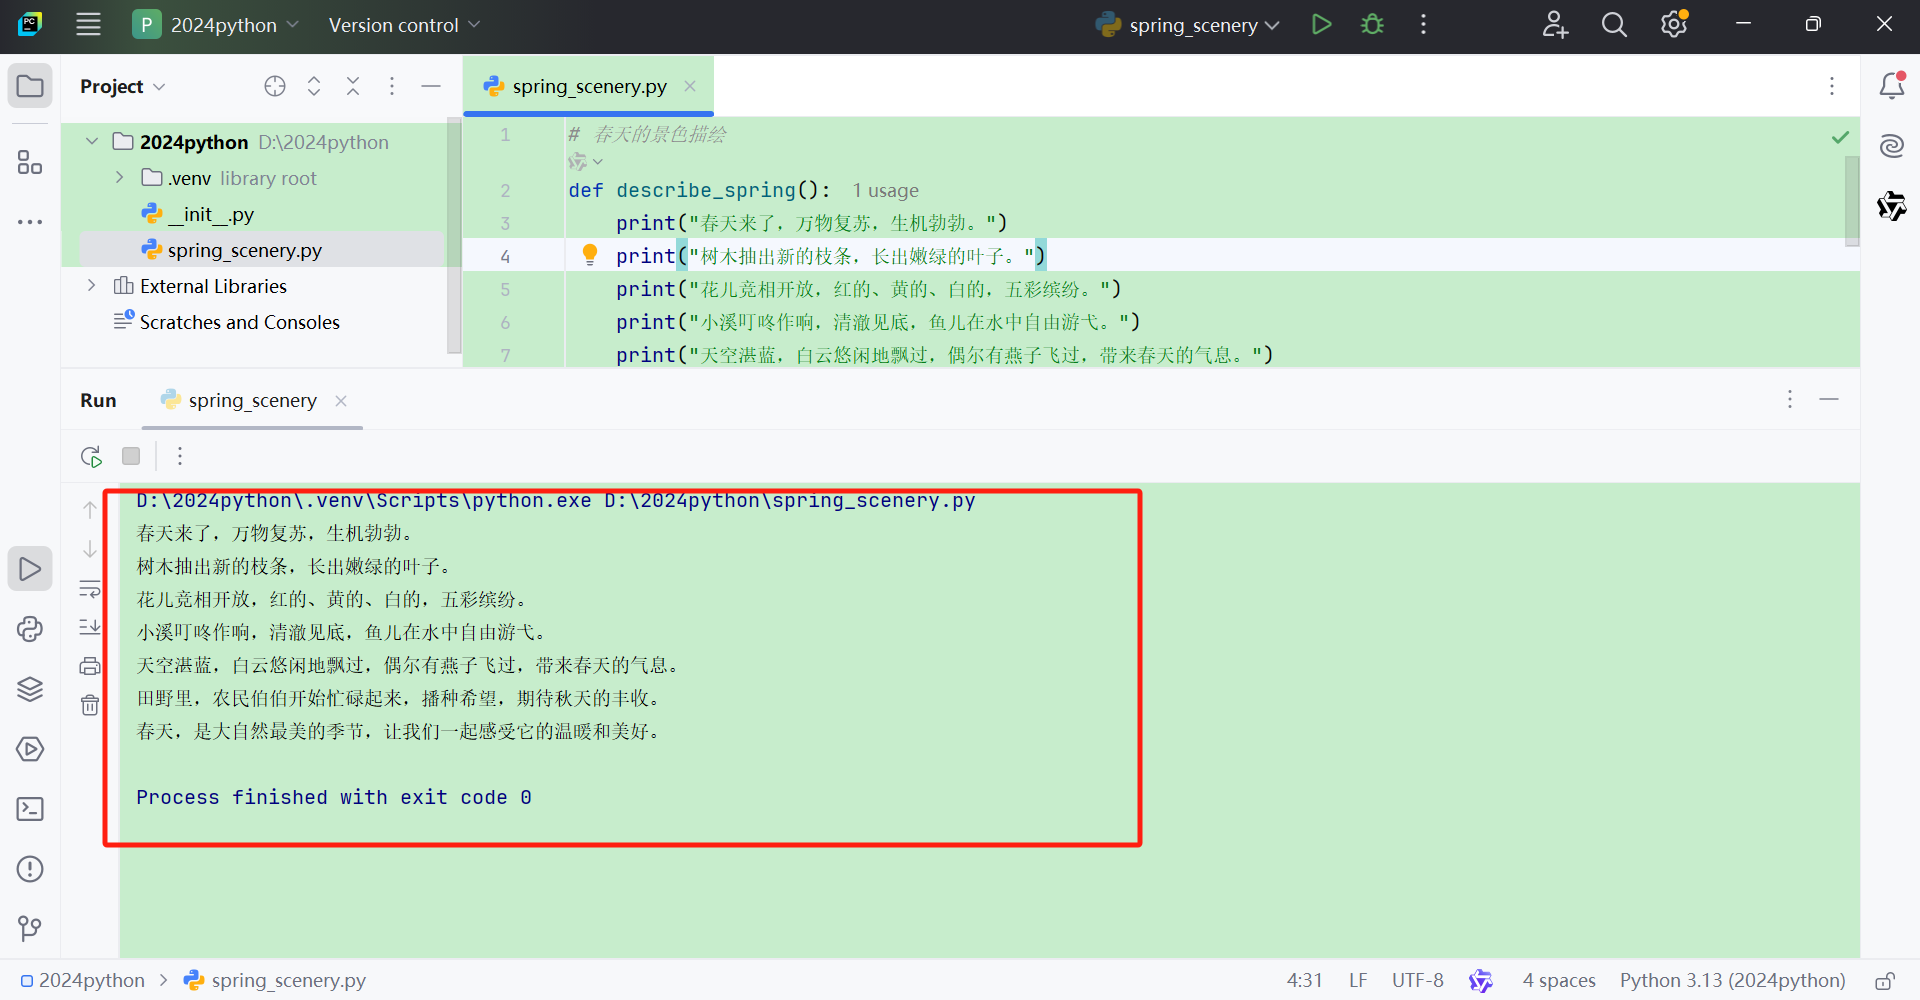The width and height of the screenshot is (1920, 1000).
Task: Open Search Everywhere magnifier
Action: [x=1614, y=25]
